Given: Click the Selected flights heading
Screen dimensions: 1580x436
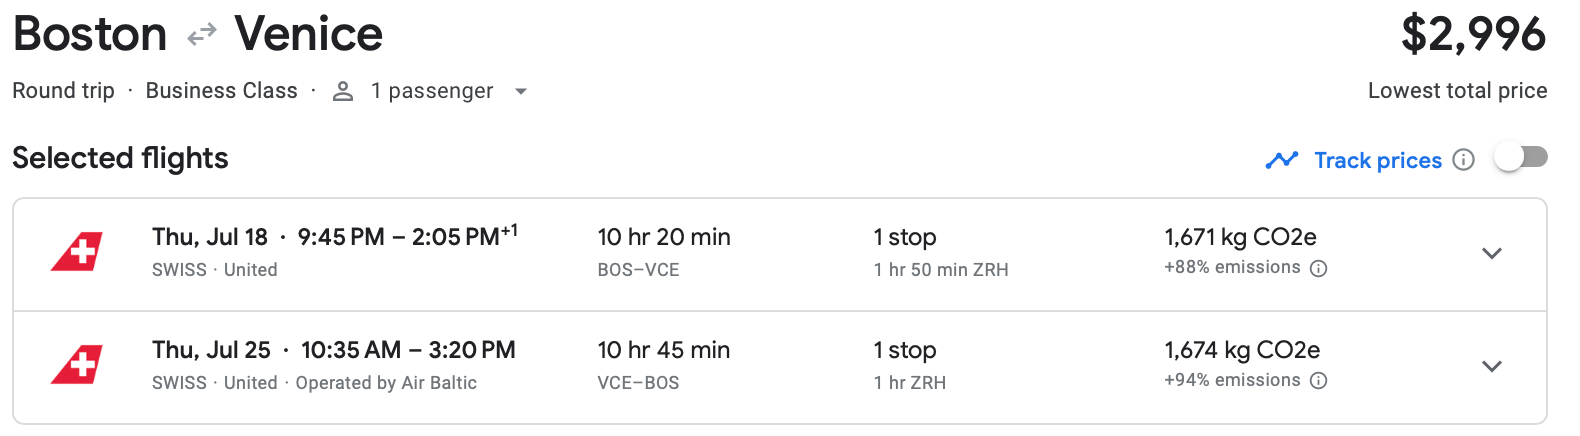Looking at the screenshot, I should coord(120,158).
